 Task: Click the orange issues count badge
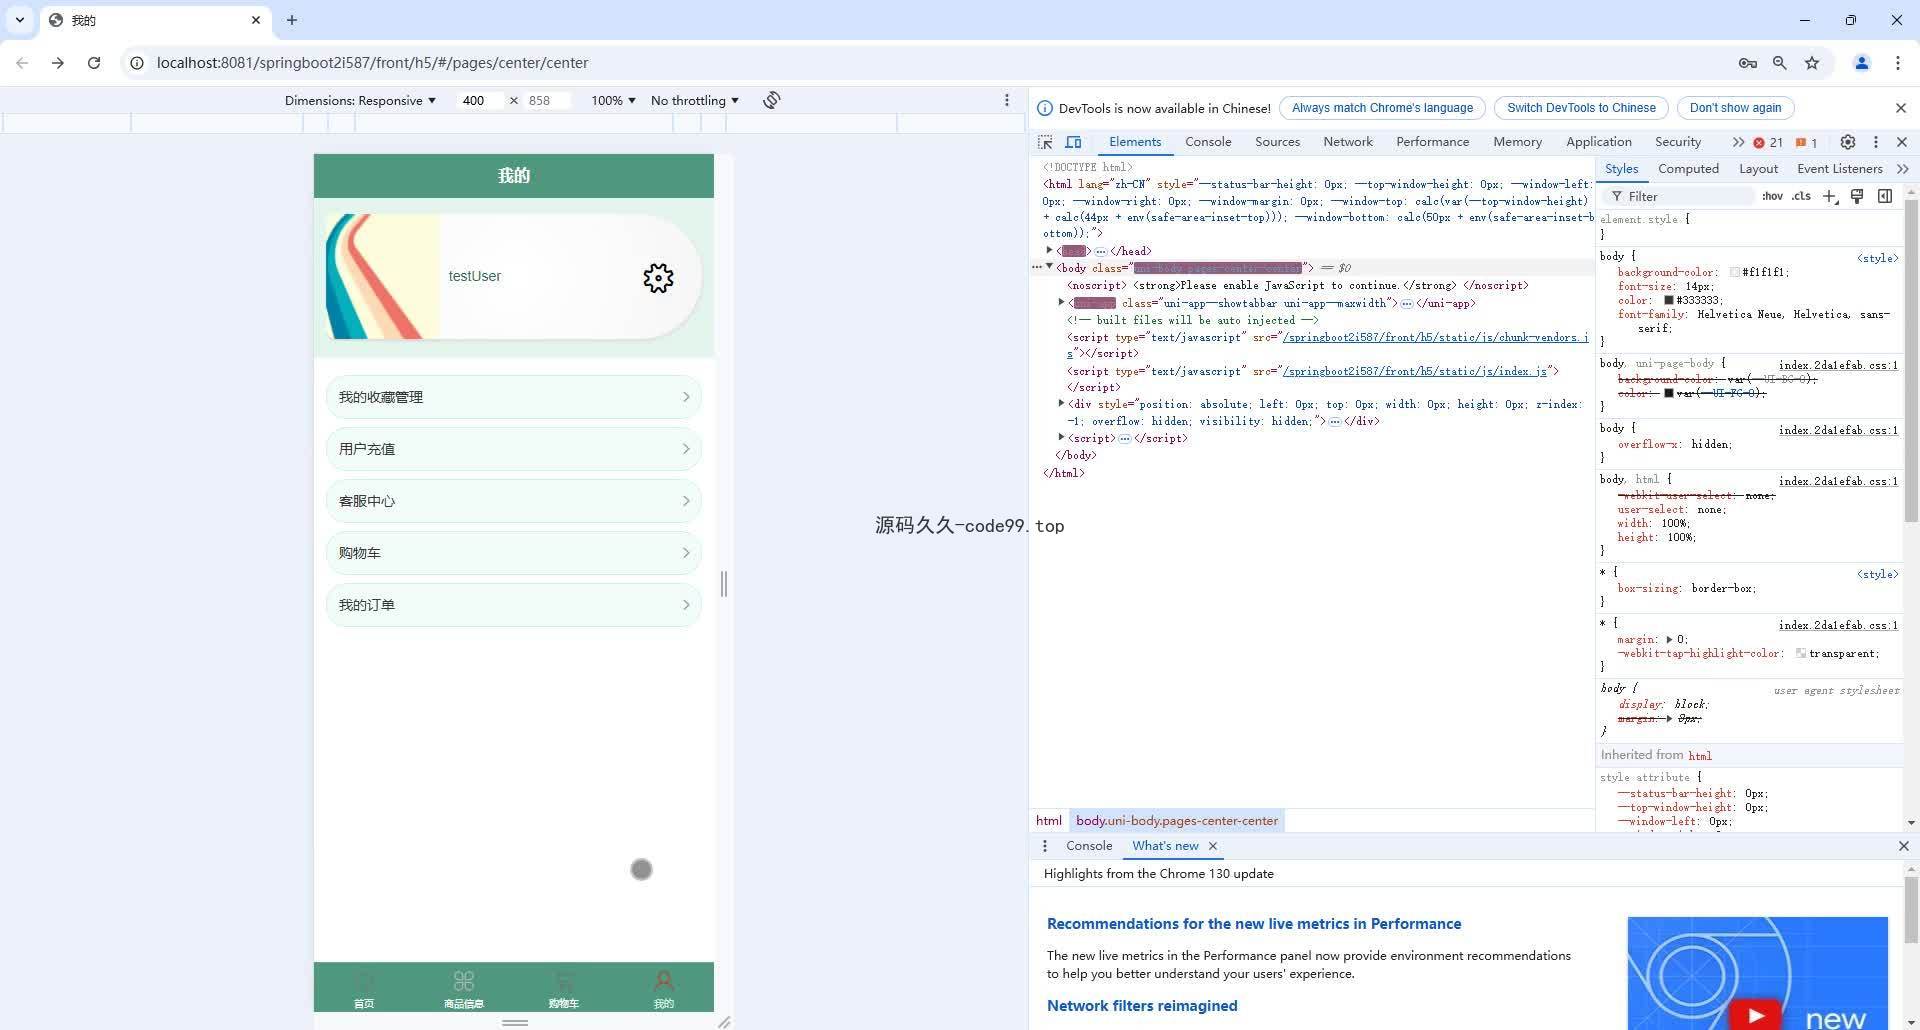pos(1806,142)
